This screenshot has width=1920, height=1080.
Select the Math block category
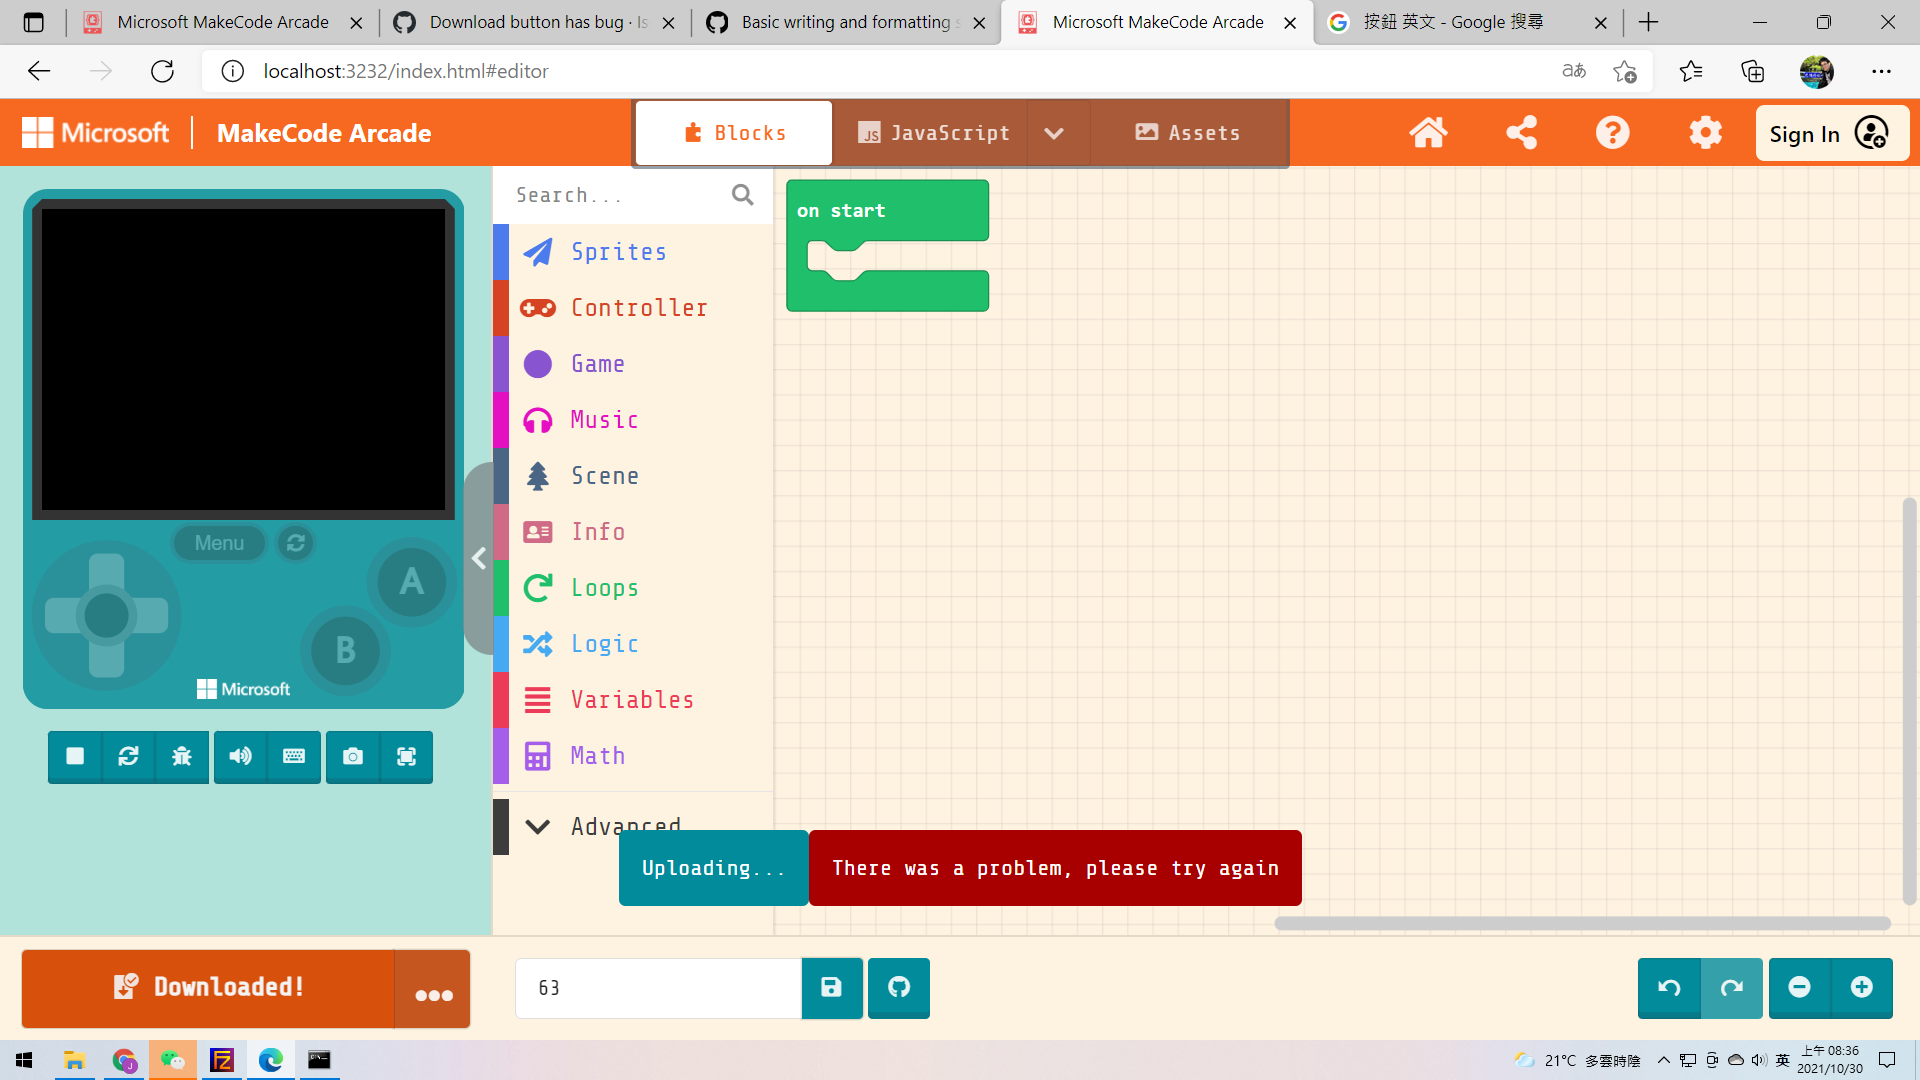tap(597, 755)
